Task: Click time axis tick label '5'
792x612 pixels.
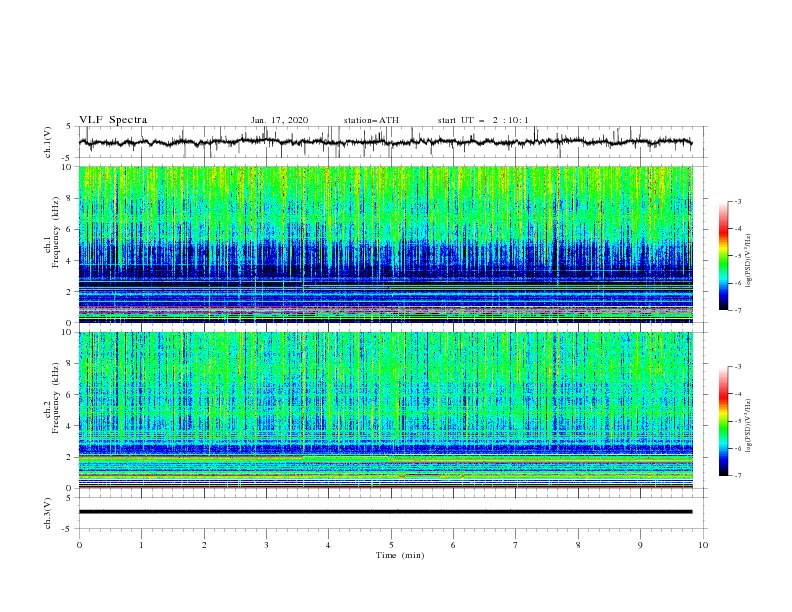Action: coord(391,545)
